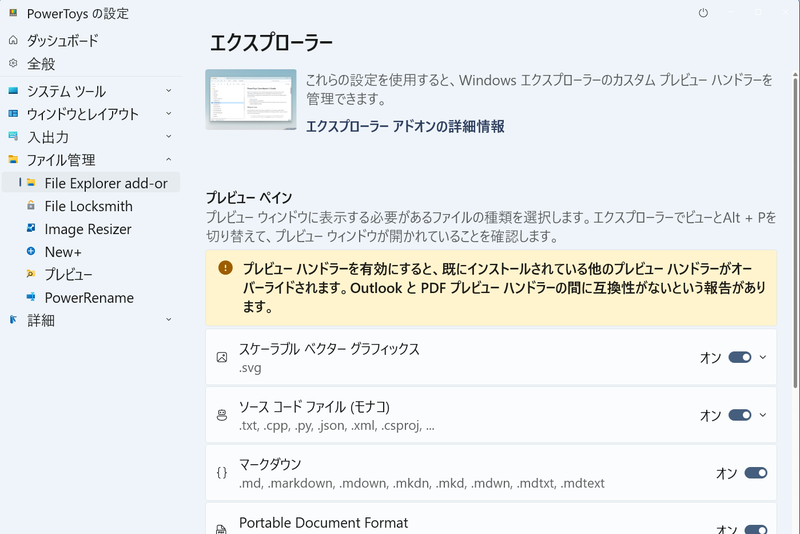This screenshot has width=800, height=534.
Task: Select PowerRename in sidebar
Action: click(91, 297)
